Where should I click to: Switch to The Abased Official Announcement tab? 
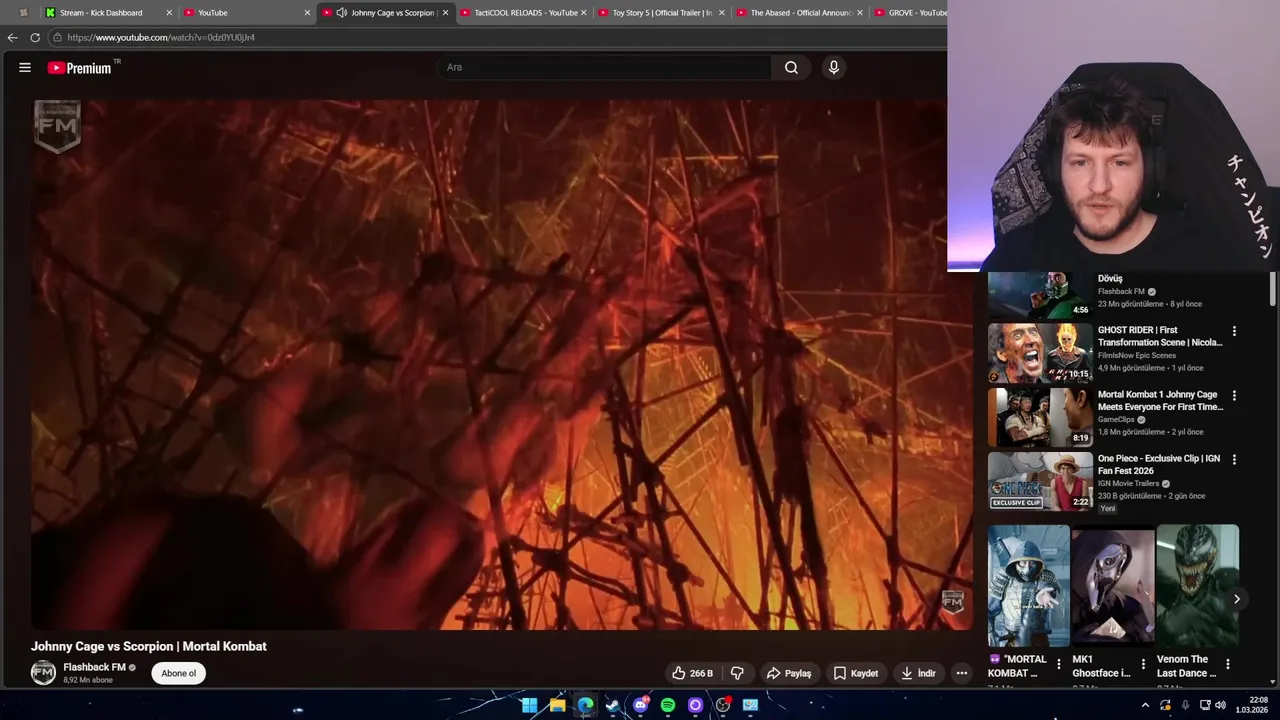coord(800,13)
